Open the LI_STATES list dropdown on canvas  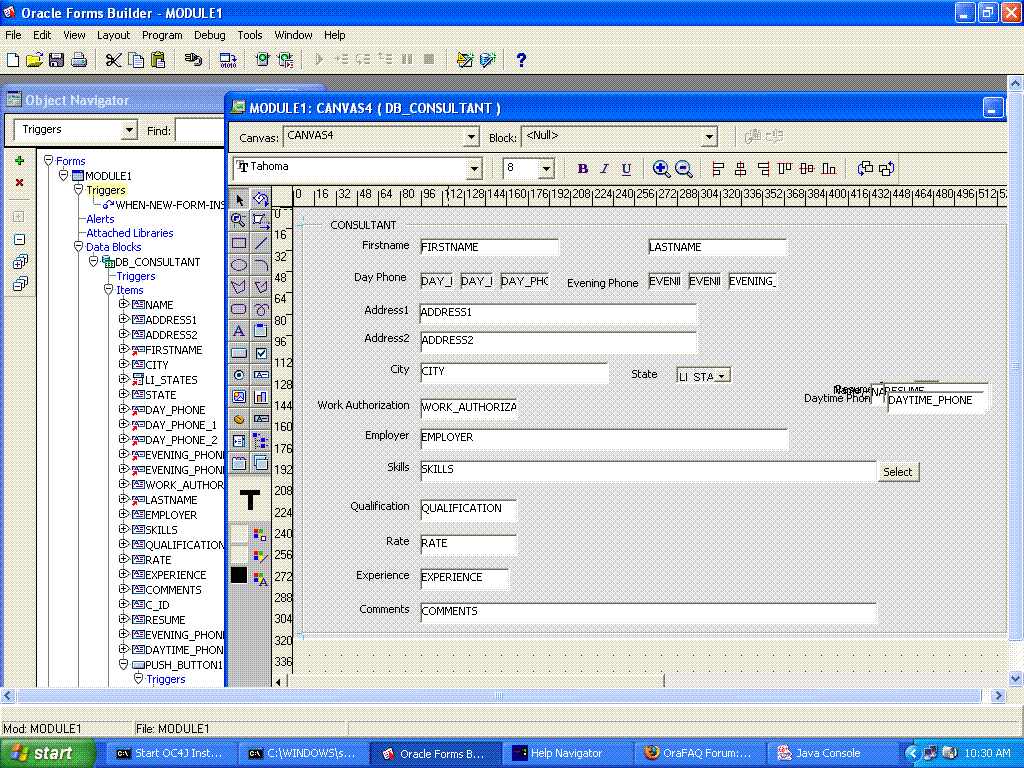click(x=721, y=376)
